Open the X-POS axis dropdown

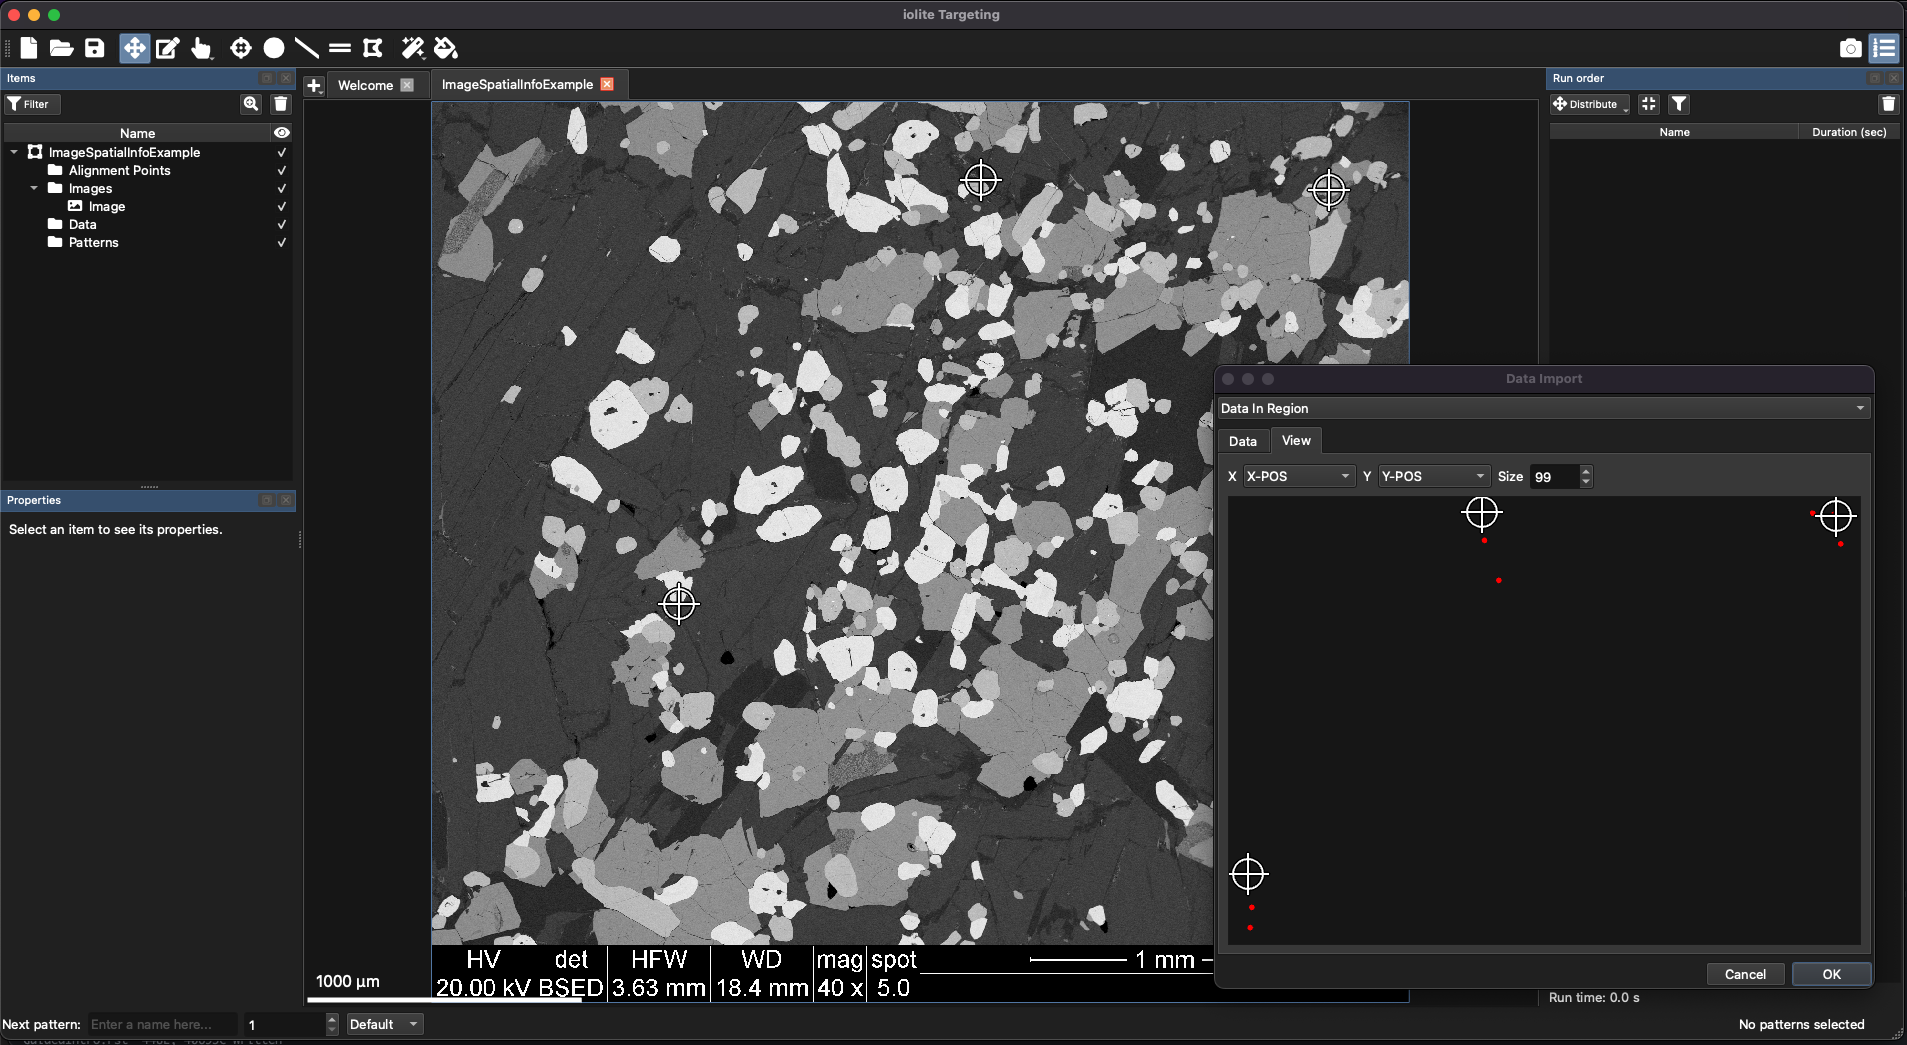point(1298,476)
